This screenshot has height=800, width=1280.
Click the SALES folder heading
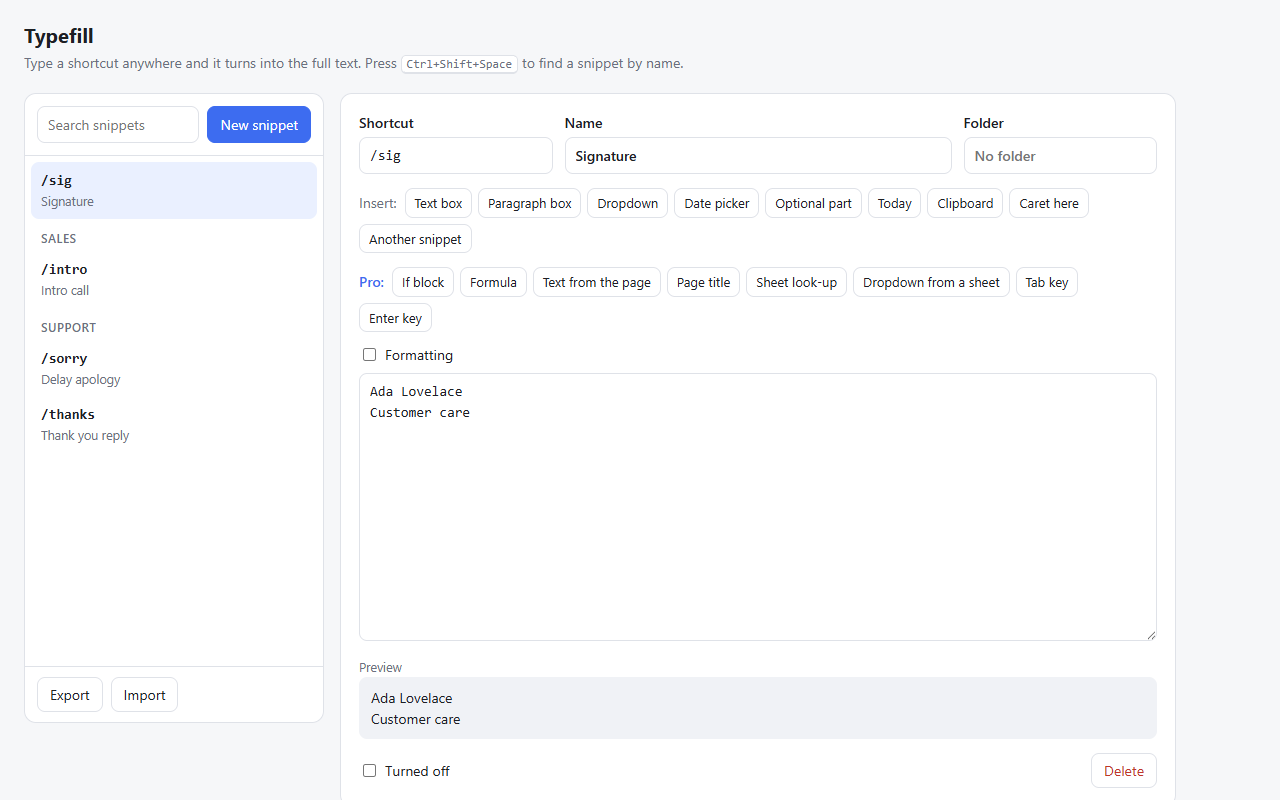pos(59,238)
